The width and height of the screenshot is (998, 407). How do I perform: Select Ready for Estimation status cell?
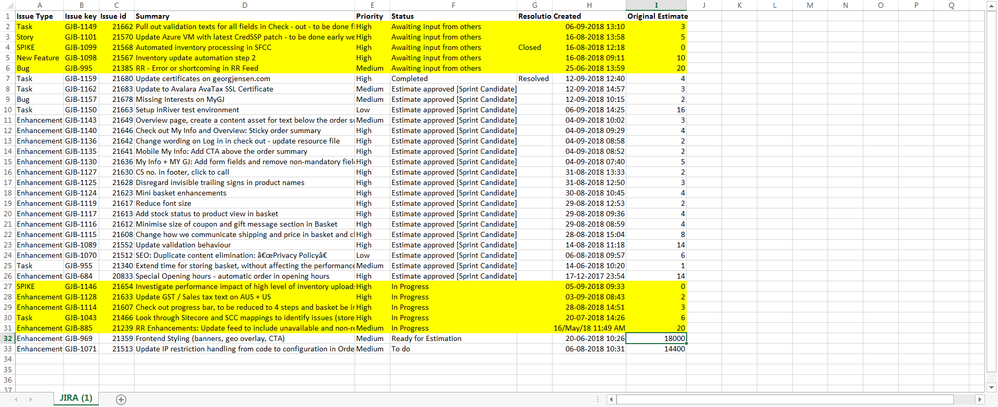pyautogui.click(x=453, y=339)
